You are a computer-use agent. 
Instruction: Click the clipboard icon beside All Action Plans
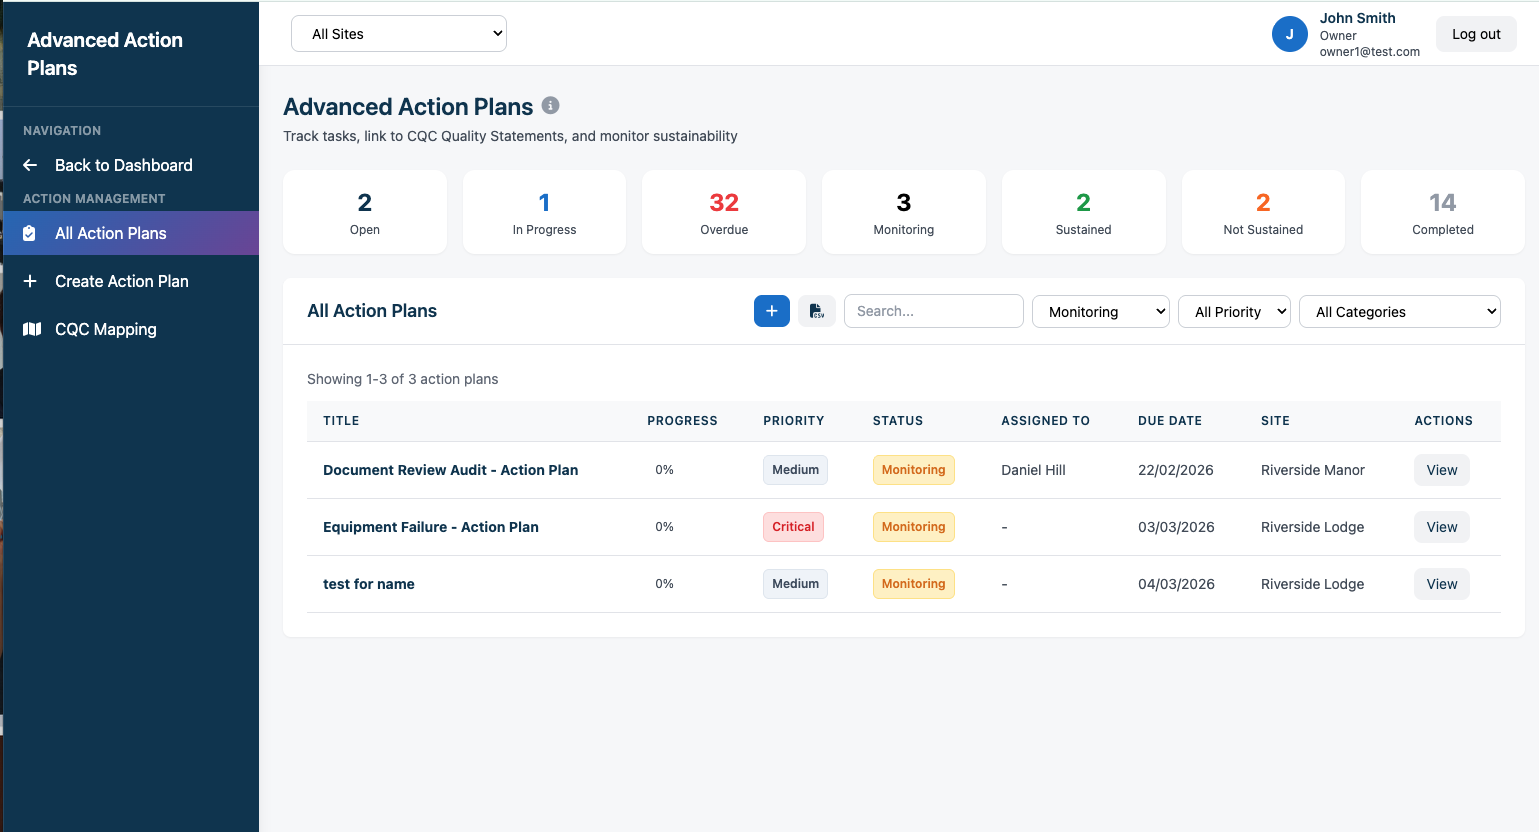tap(31, 233)
